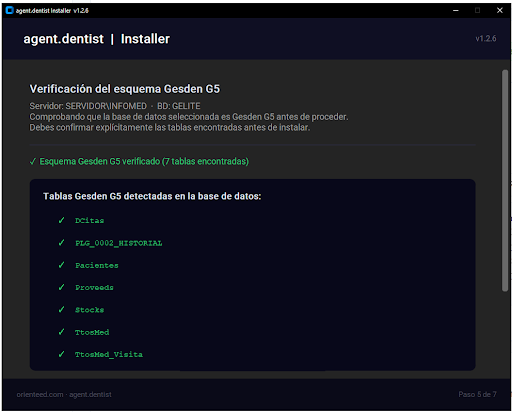Screen dimensions: 512x412
Task: Click the checkmark next to TtosMed
Action: pos(61,332)
